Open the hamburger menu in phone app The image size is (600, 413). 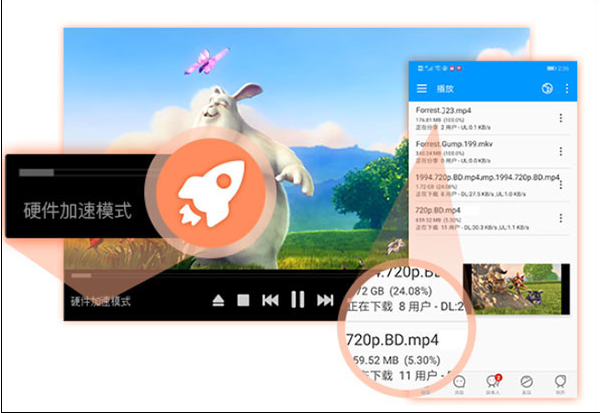tap(422, 89)
